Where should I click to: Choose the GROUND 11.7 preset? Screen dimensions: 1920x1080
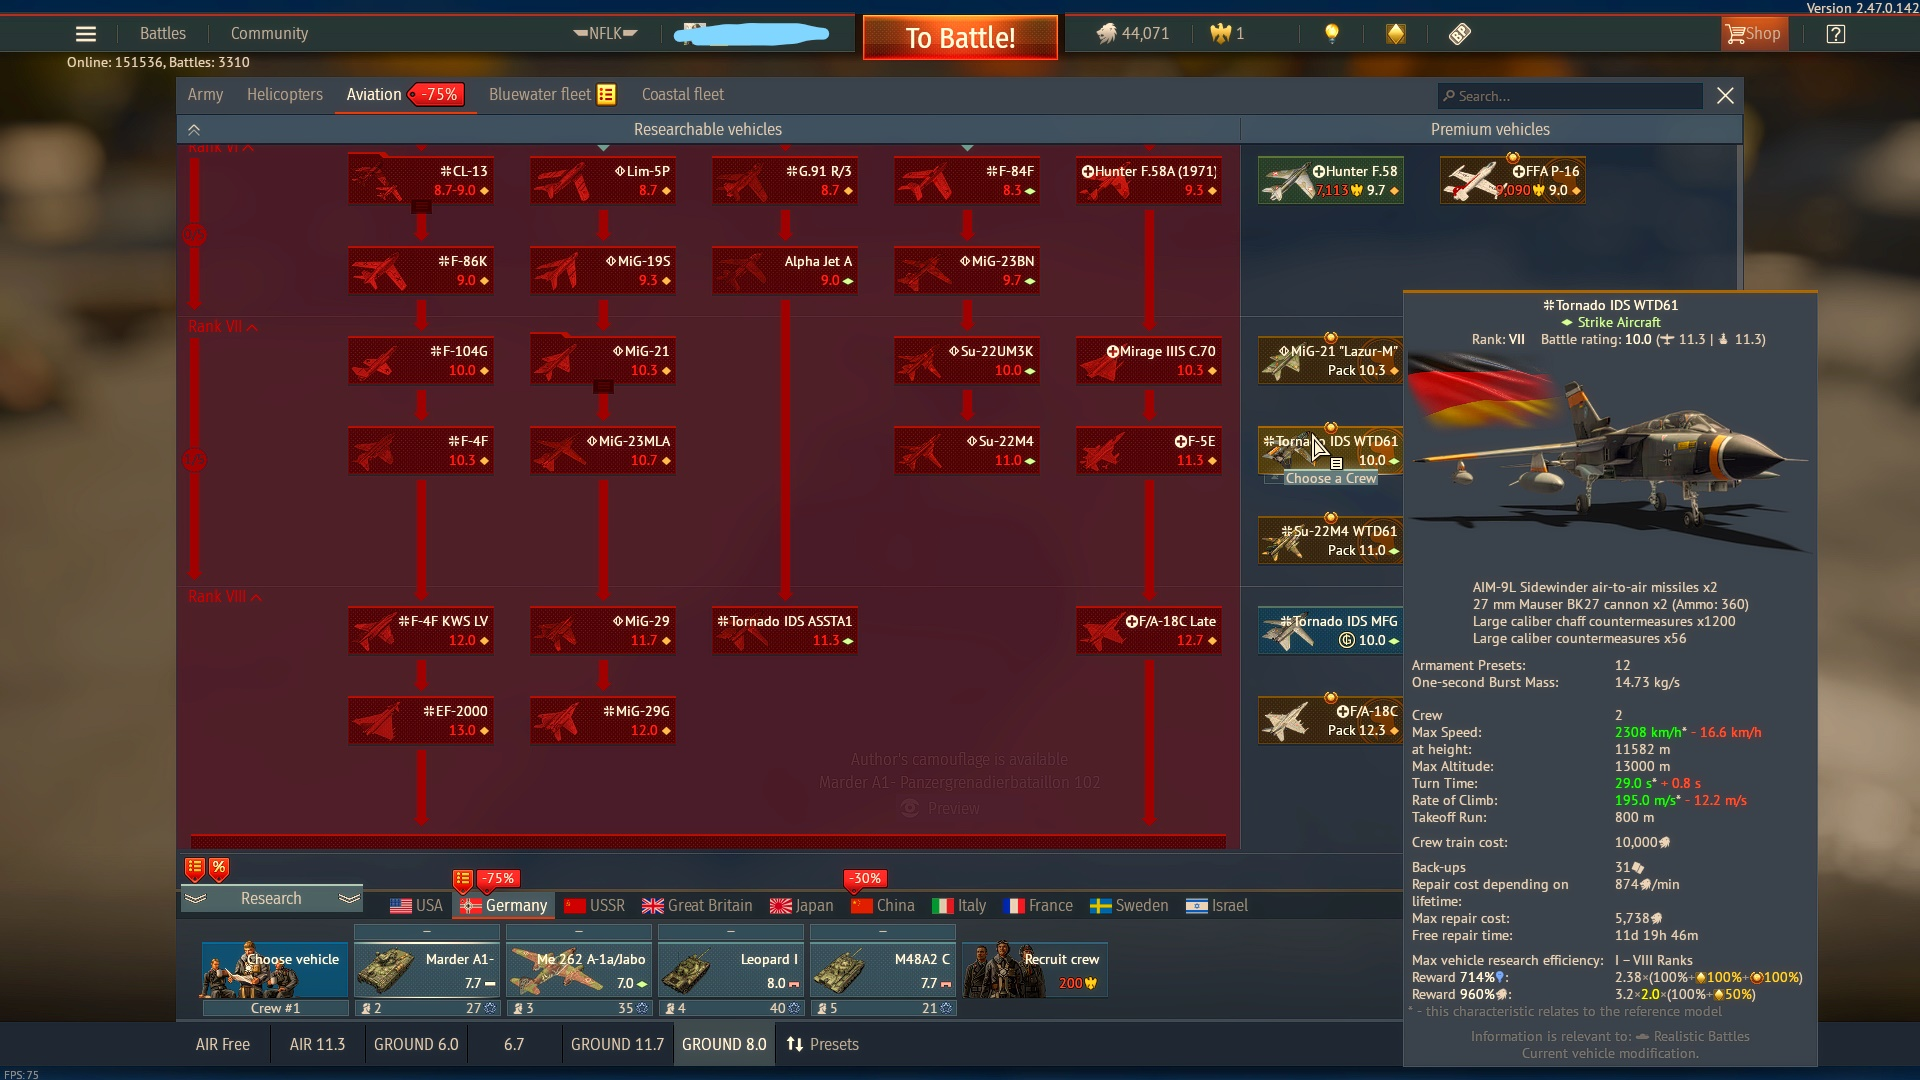[x=616, y=1044]
